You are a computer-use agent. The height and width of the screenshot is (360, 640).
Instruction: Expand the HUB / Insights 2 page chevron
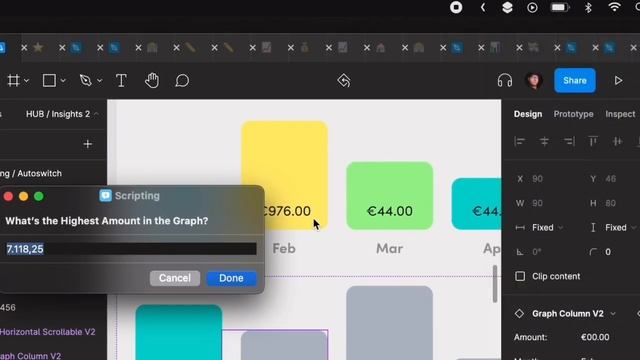pyautogui.click(x=96, y=114)
